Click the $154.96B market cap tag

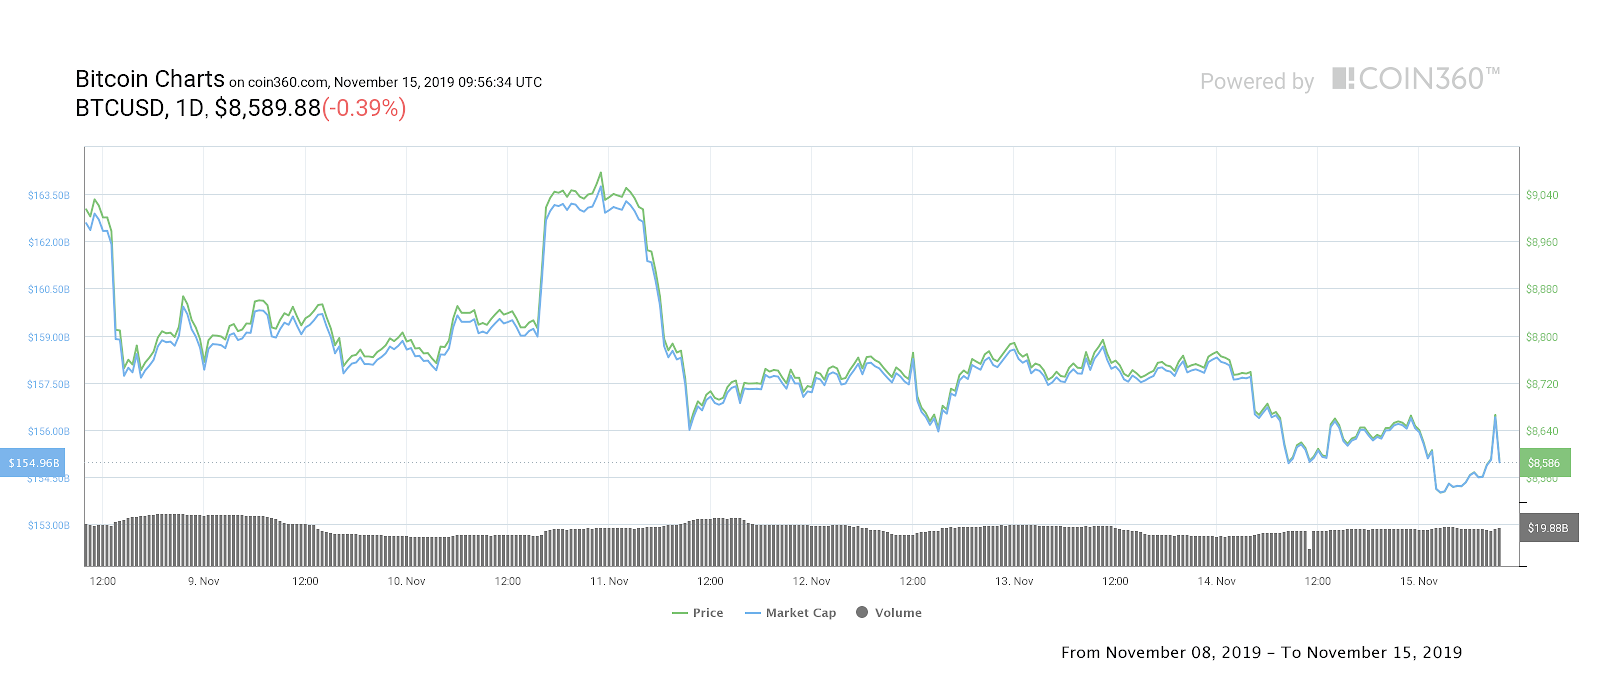click(33, 463)
